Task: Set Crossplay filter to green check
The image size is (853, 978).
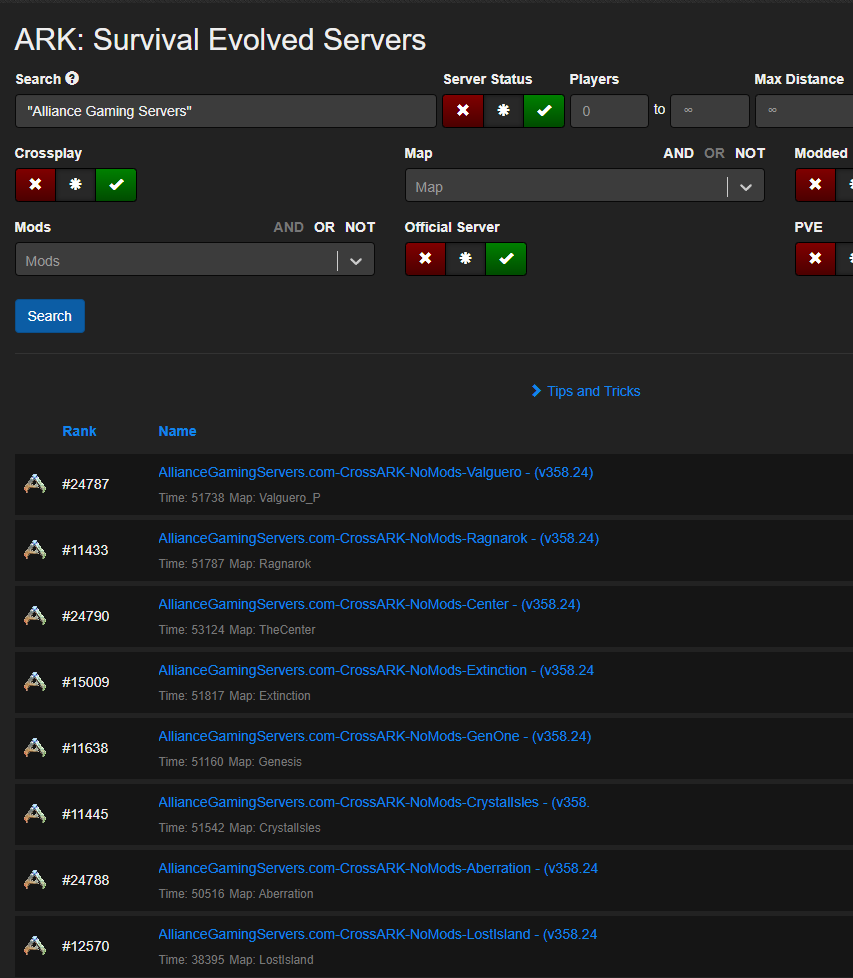Action: click(x=116, y=185)
